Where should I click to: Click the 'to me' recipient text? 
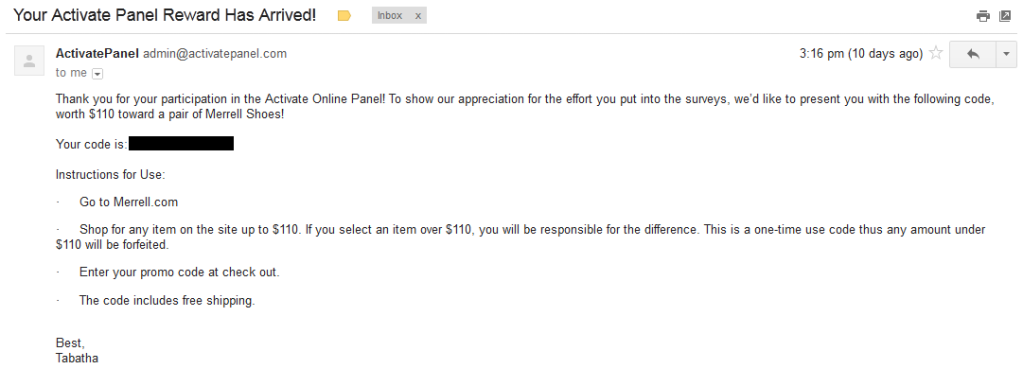tap(71, 73)
